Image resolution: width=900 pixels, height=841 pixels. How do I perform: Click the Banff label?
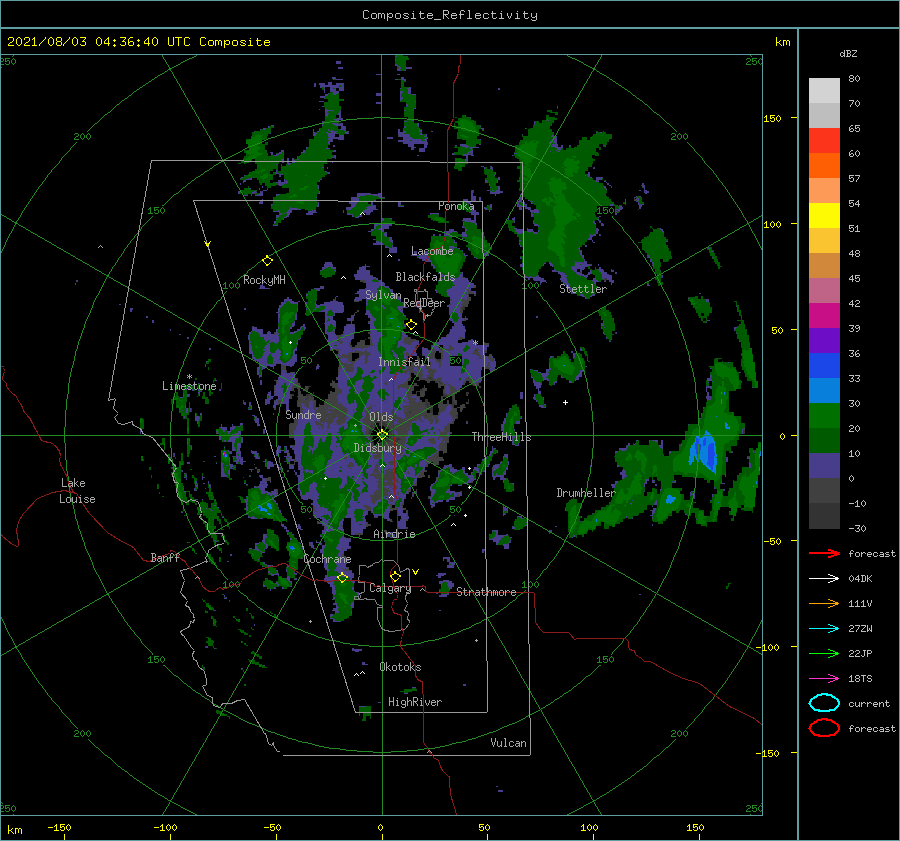pyautogui.click(x=165, y=557)
